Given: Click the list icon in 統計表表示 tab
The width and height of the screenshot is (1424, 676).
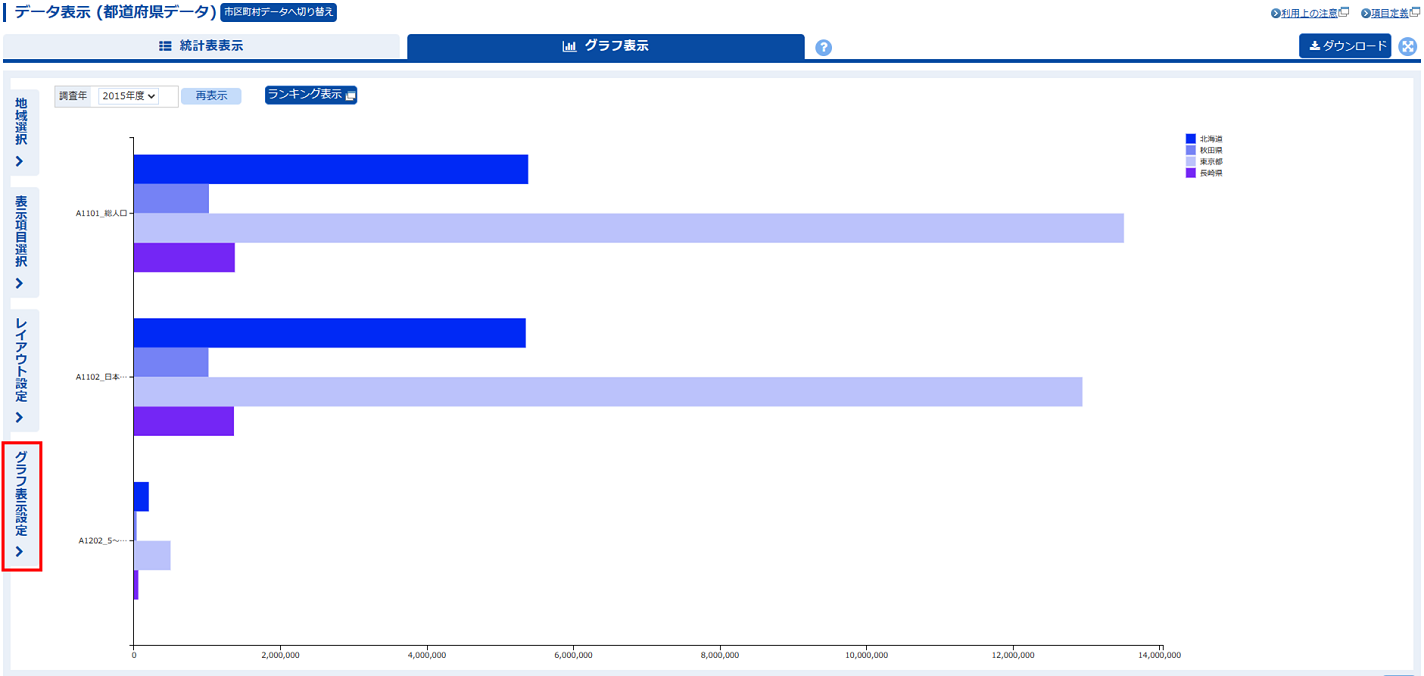Looking at the screenshot, I should coord(165,46).
